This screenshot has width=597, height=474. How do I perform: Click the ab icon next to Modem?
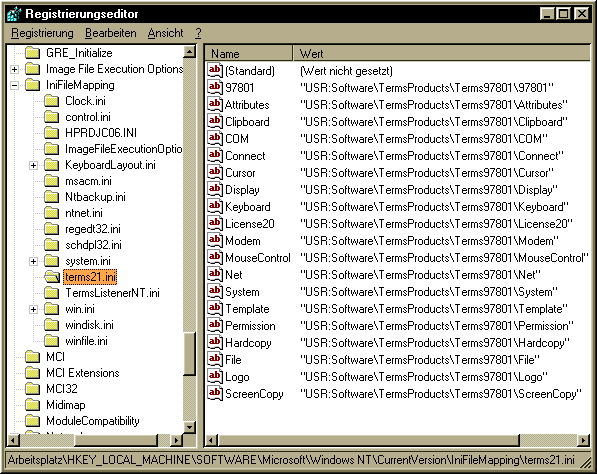[215, 240]
